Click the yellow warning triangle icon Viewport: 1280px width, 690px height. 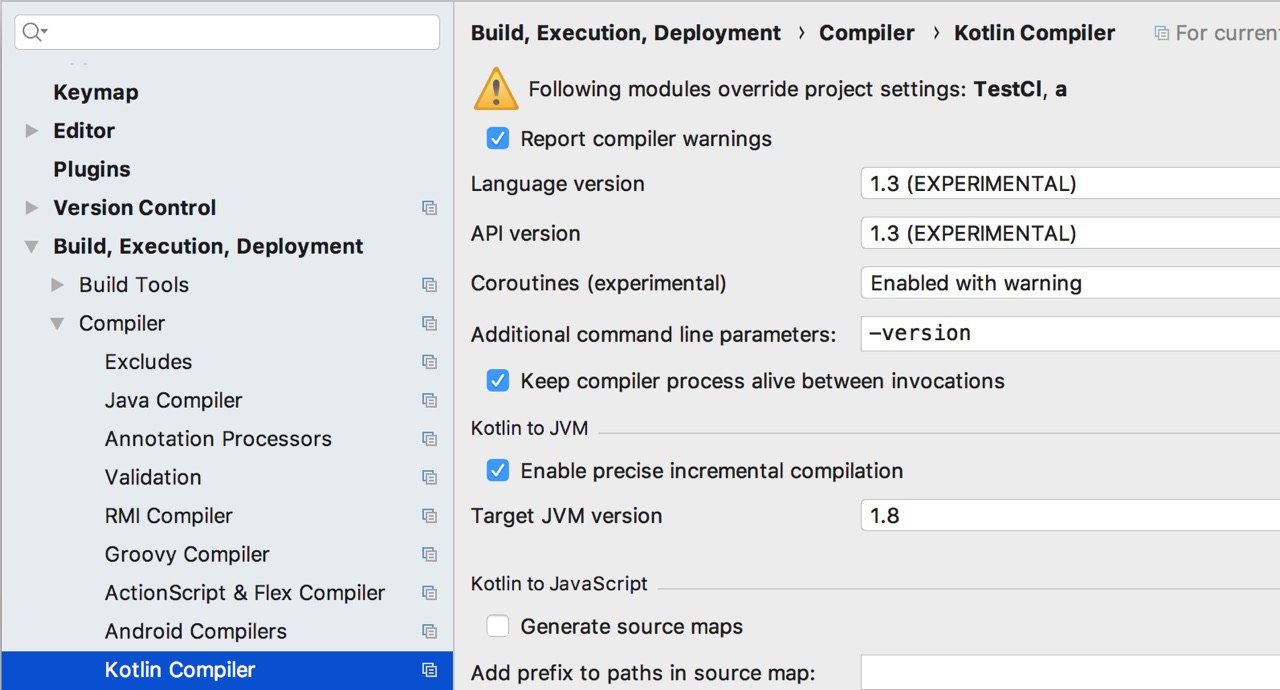[496, 89]
